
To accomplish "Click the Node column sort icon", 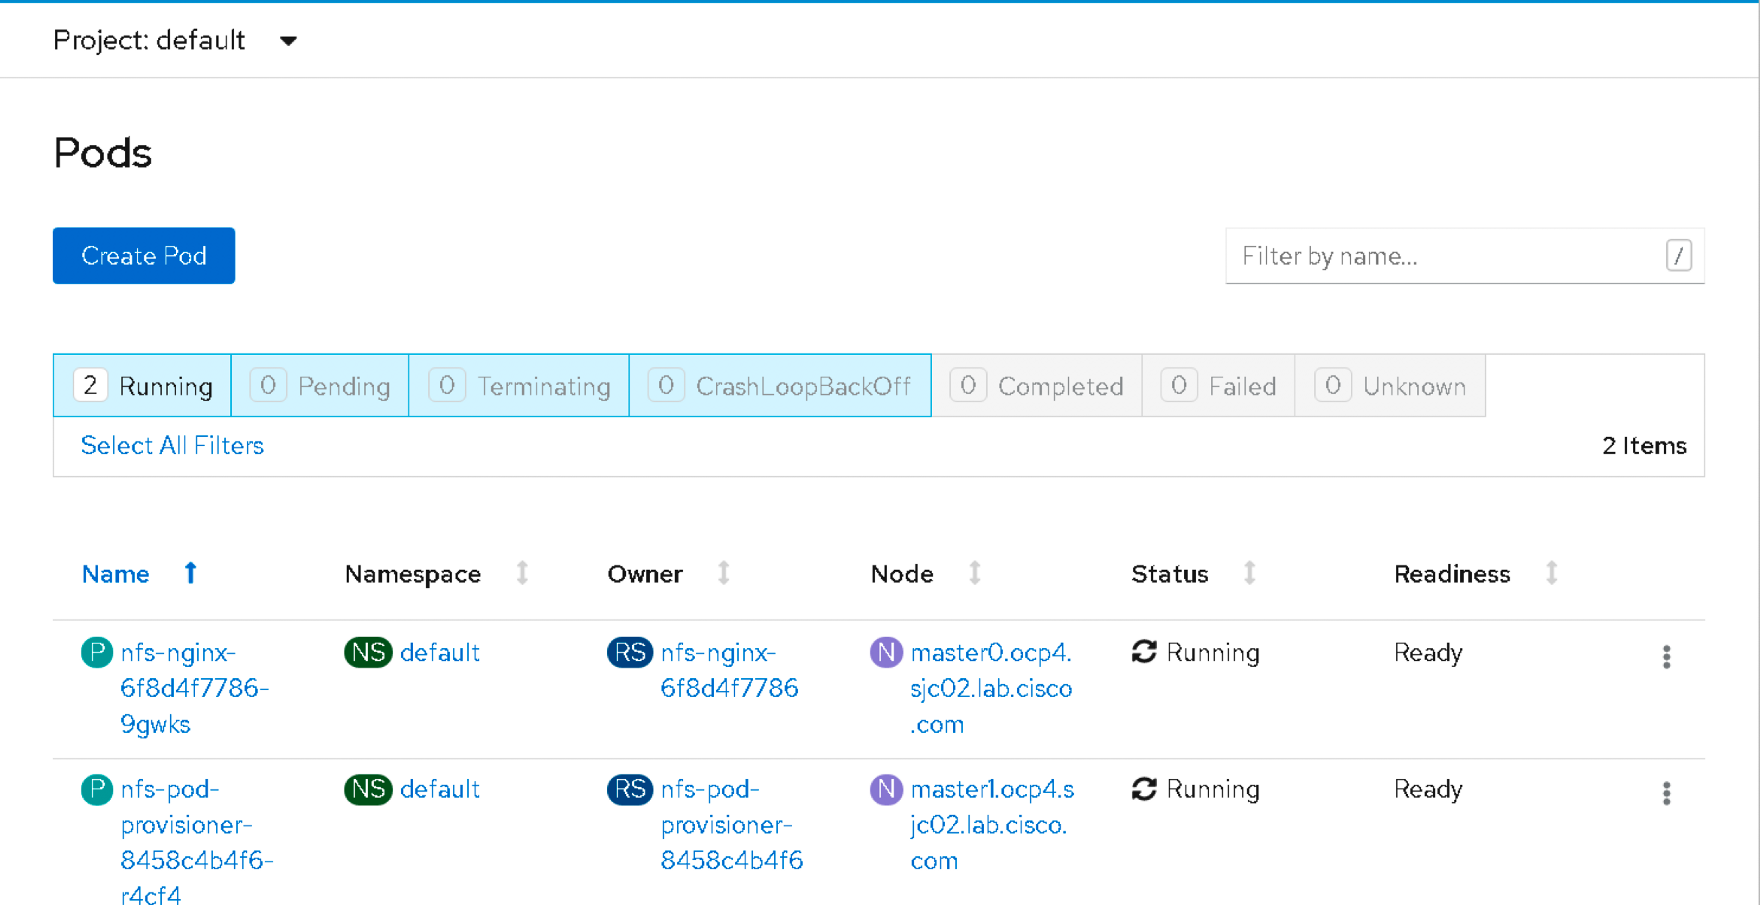I will pos(974,573).
